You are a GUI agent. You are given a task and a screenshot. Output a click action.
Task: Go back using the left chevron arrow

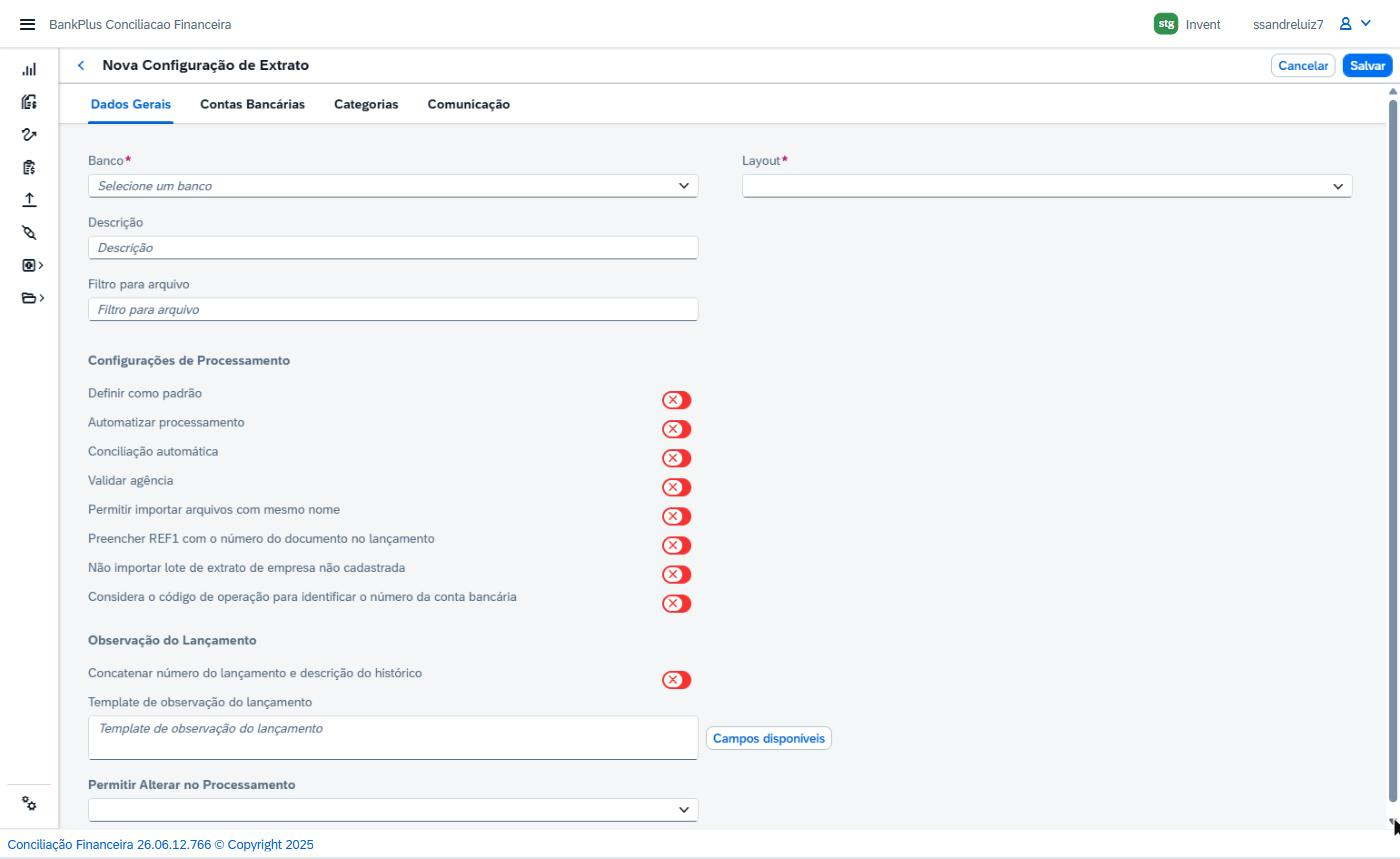[x=81, y=66]
